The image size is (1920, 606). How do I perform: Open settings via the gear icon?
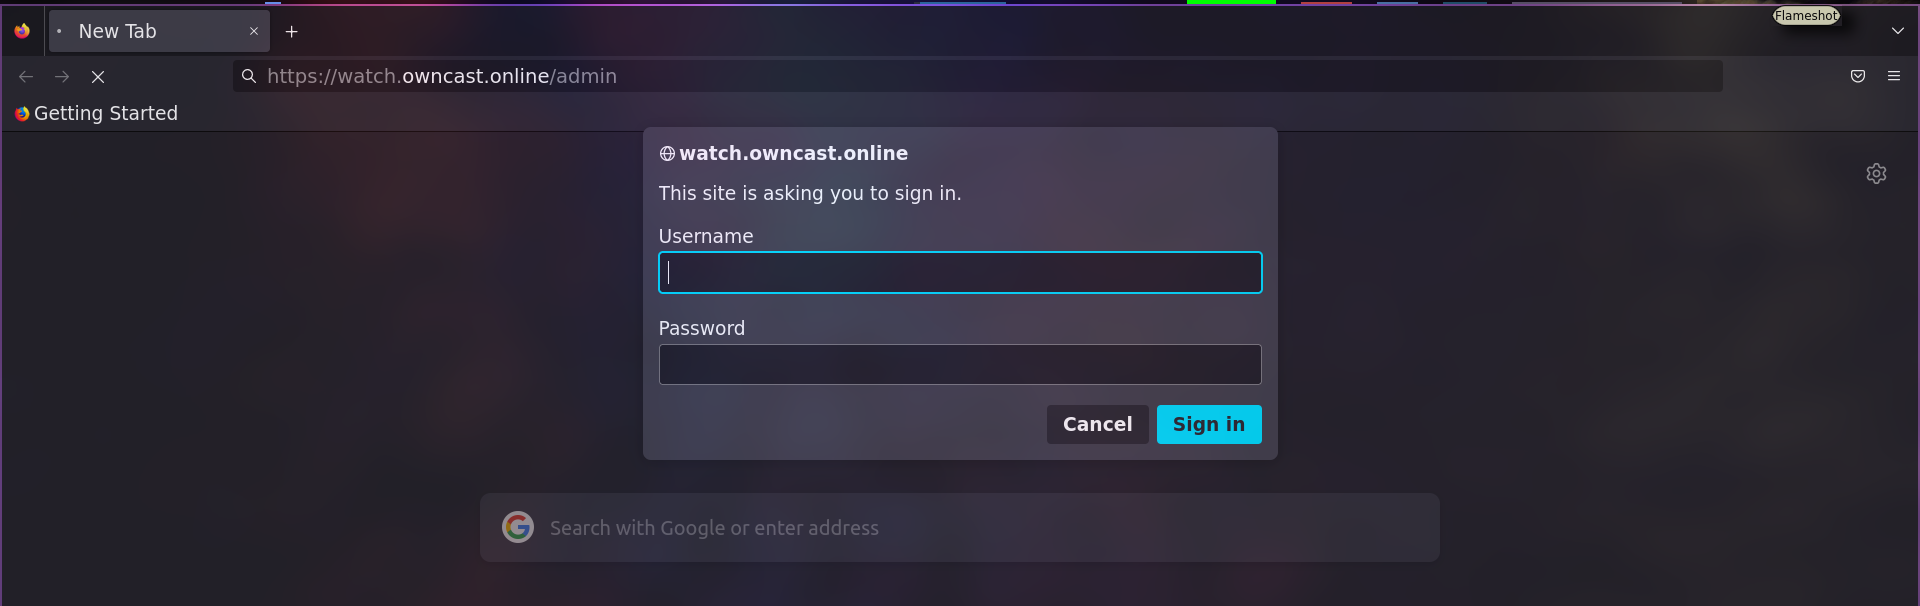click(x=1876, y=173)
